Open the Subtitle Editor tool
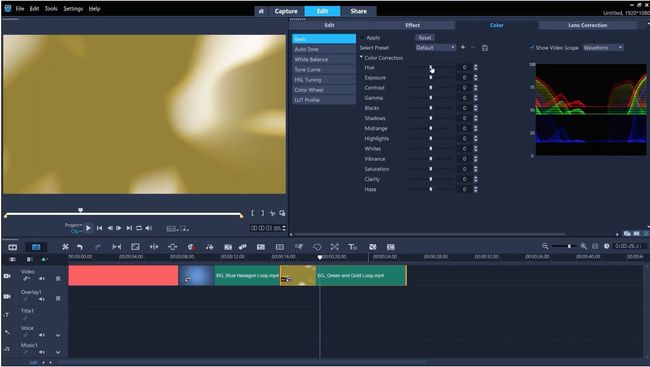Image resolution: width=650 pixels, height=367 pixels. click(261, 247)
